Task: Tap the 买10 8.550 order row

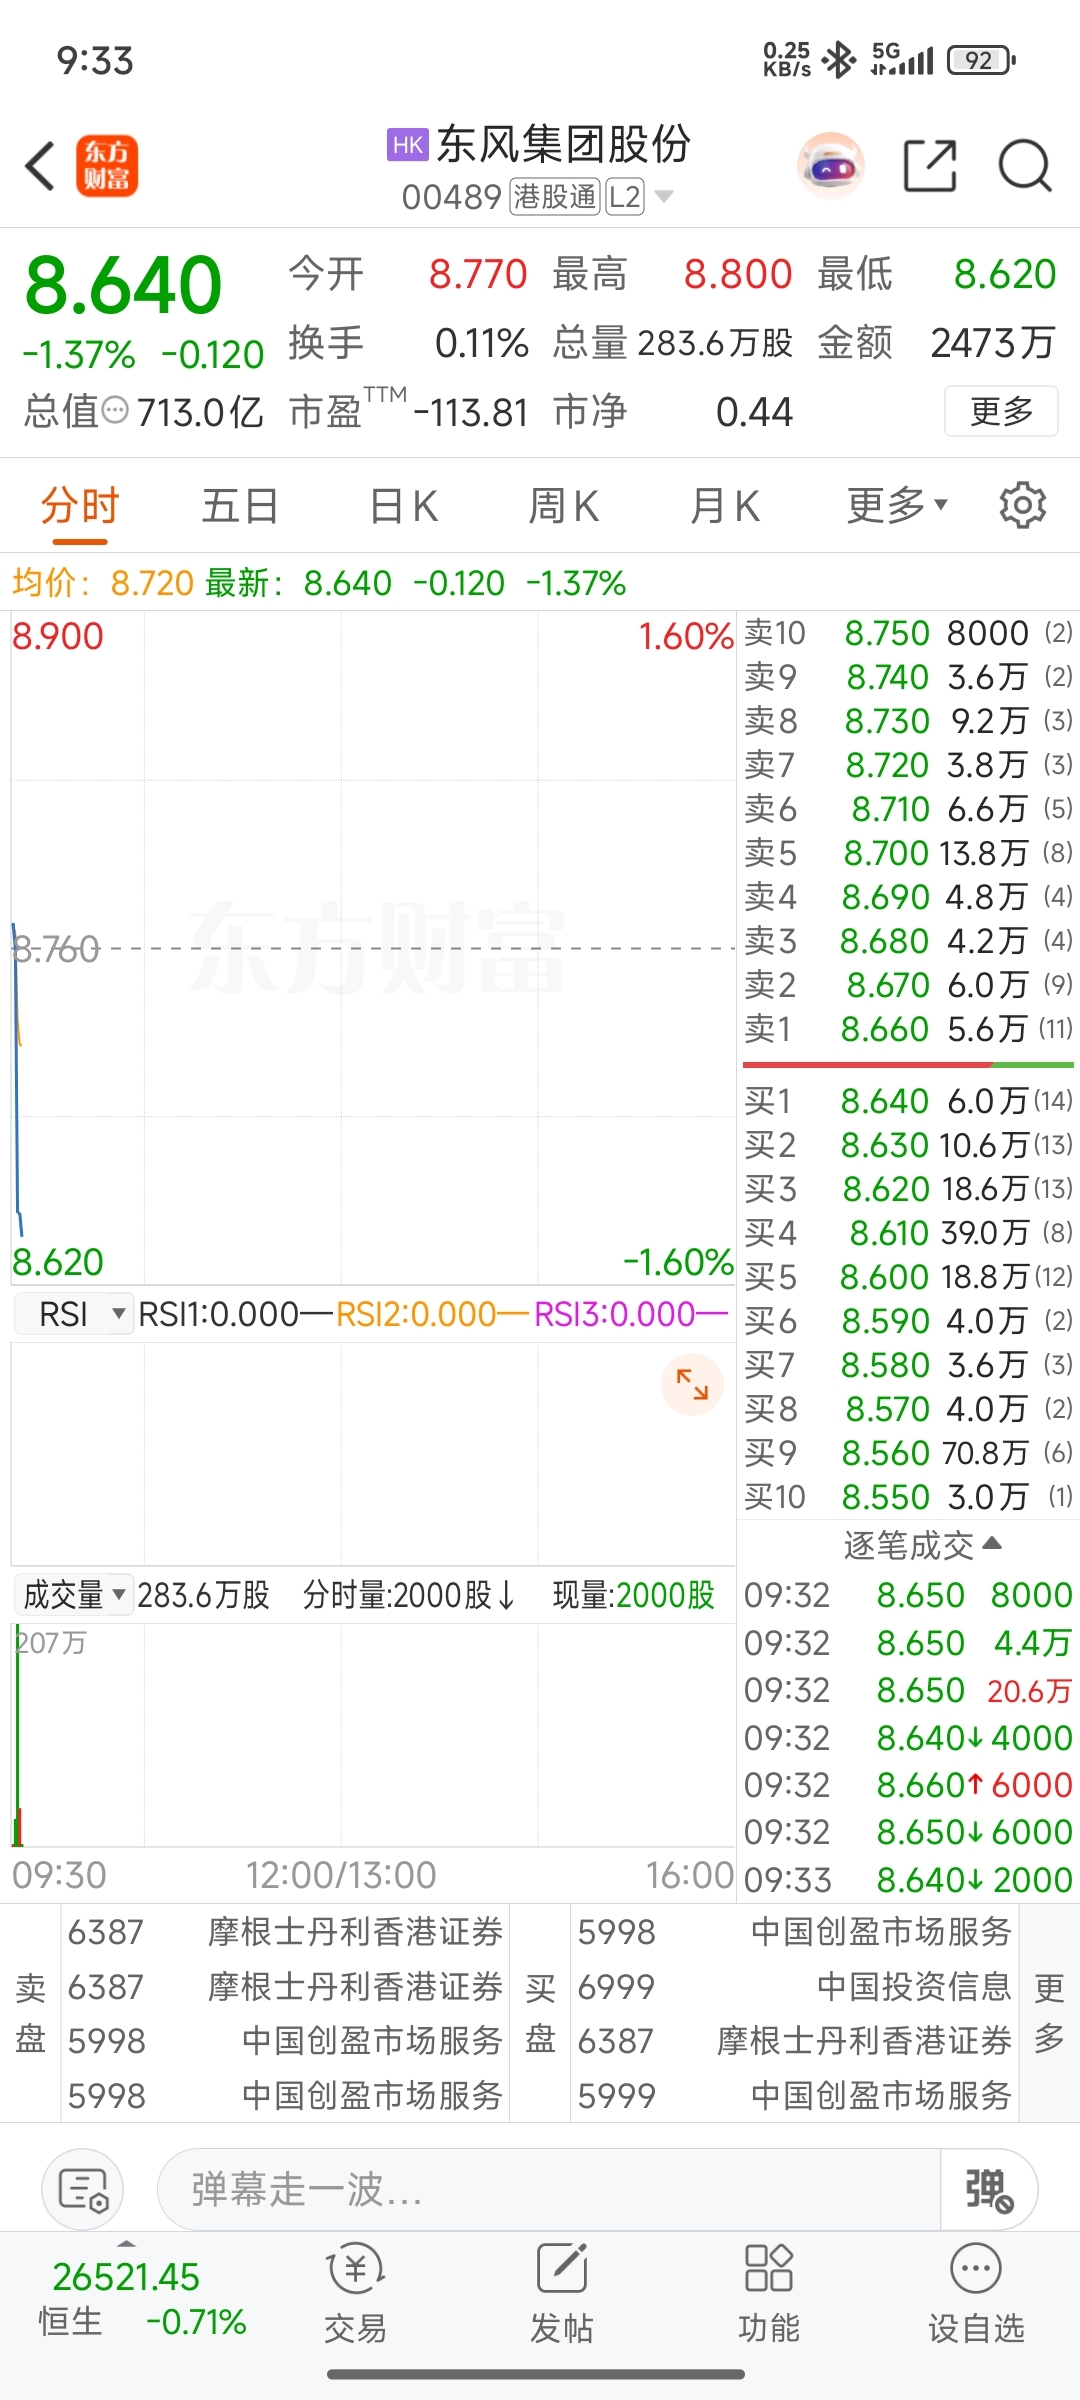Action: (908, 1497)
